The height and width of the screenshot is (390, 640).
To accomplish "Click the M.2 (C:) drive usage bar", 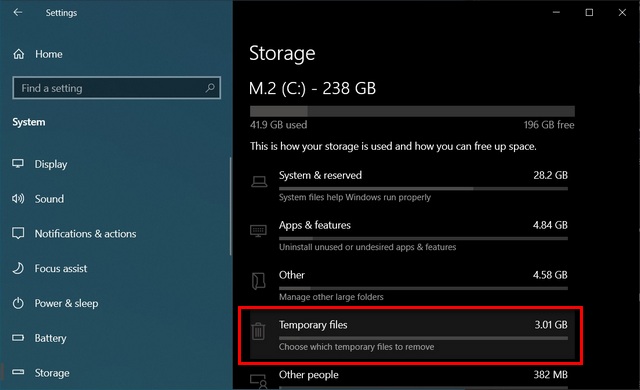I will tap(412, 111).
